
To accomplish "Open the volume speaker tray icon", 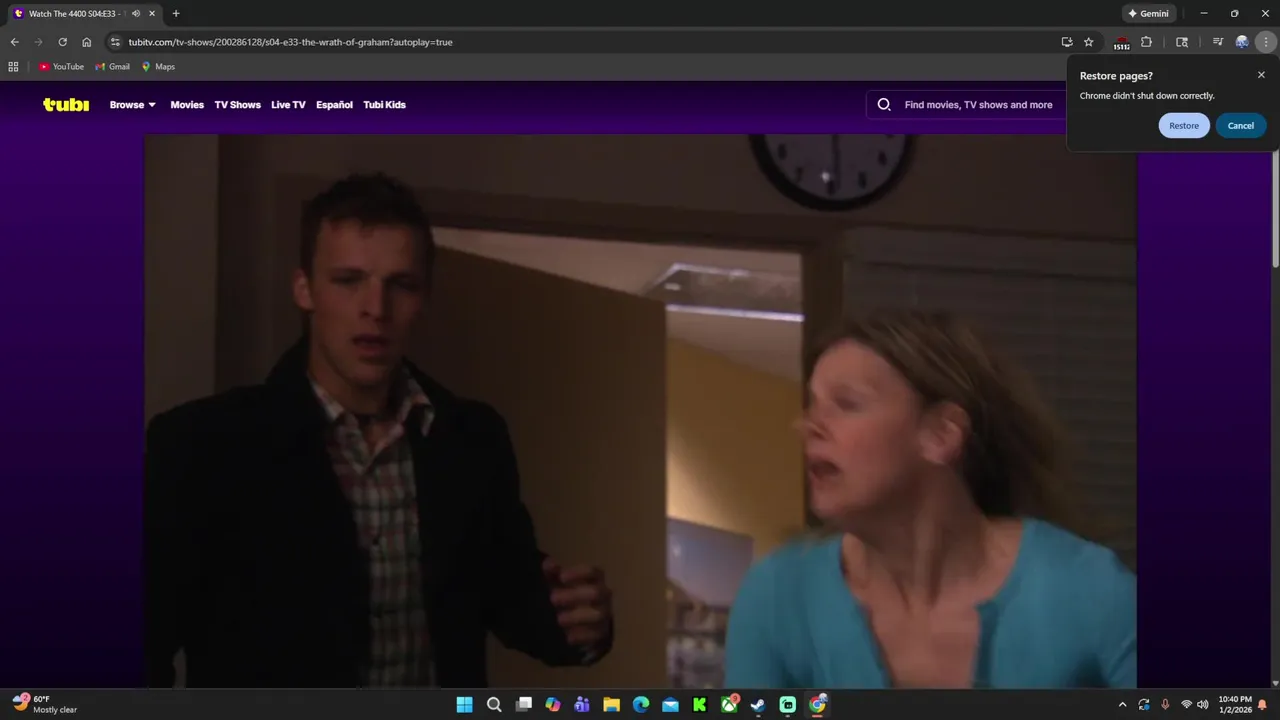I will [1202, 705].
